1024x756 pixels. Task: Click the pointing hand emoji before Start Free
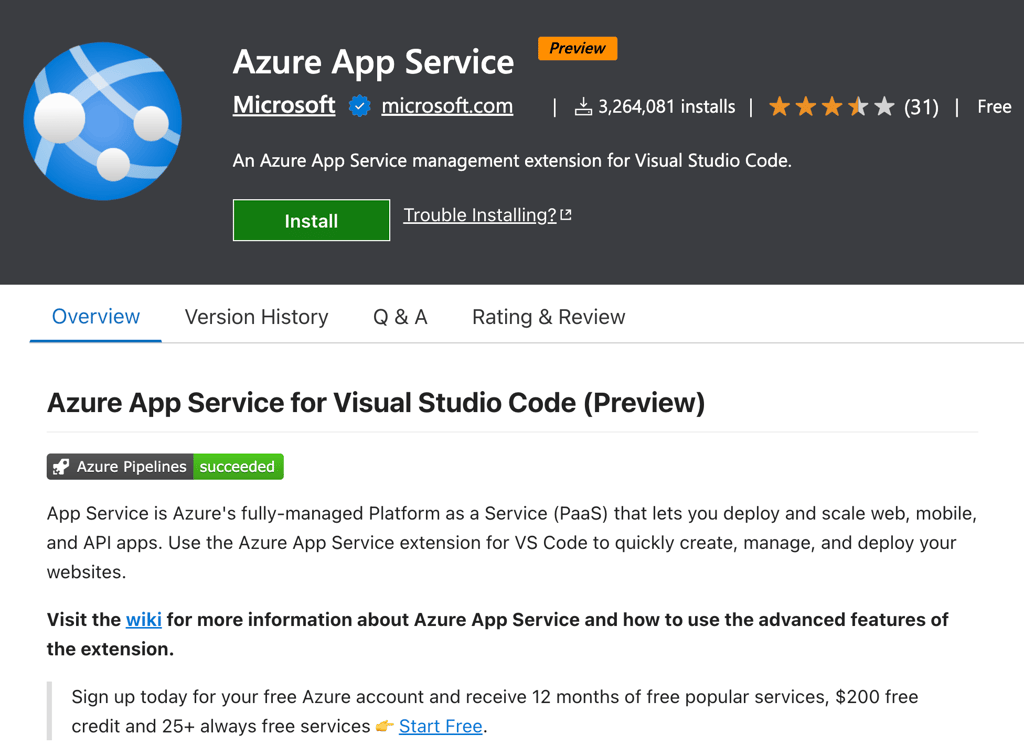385,726
